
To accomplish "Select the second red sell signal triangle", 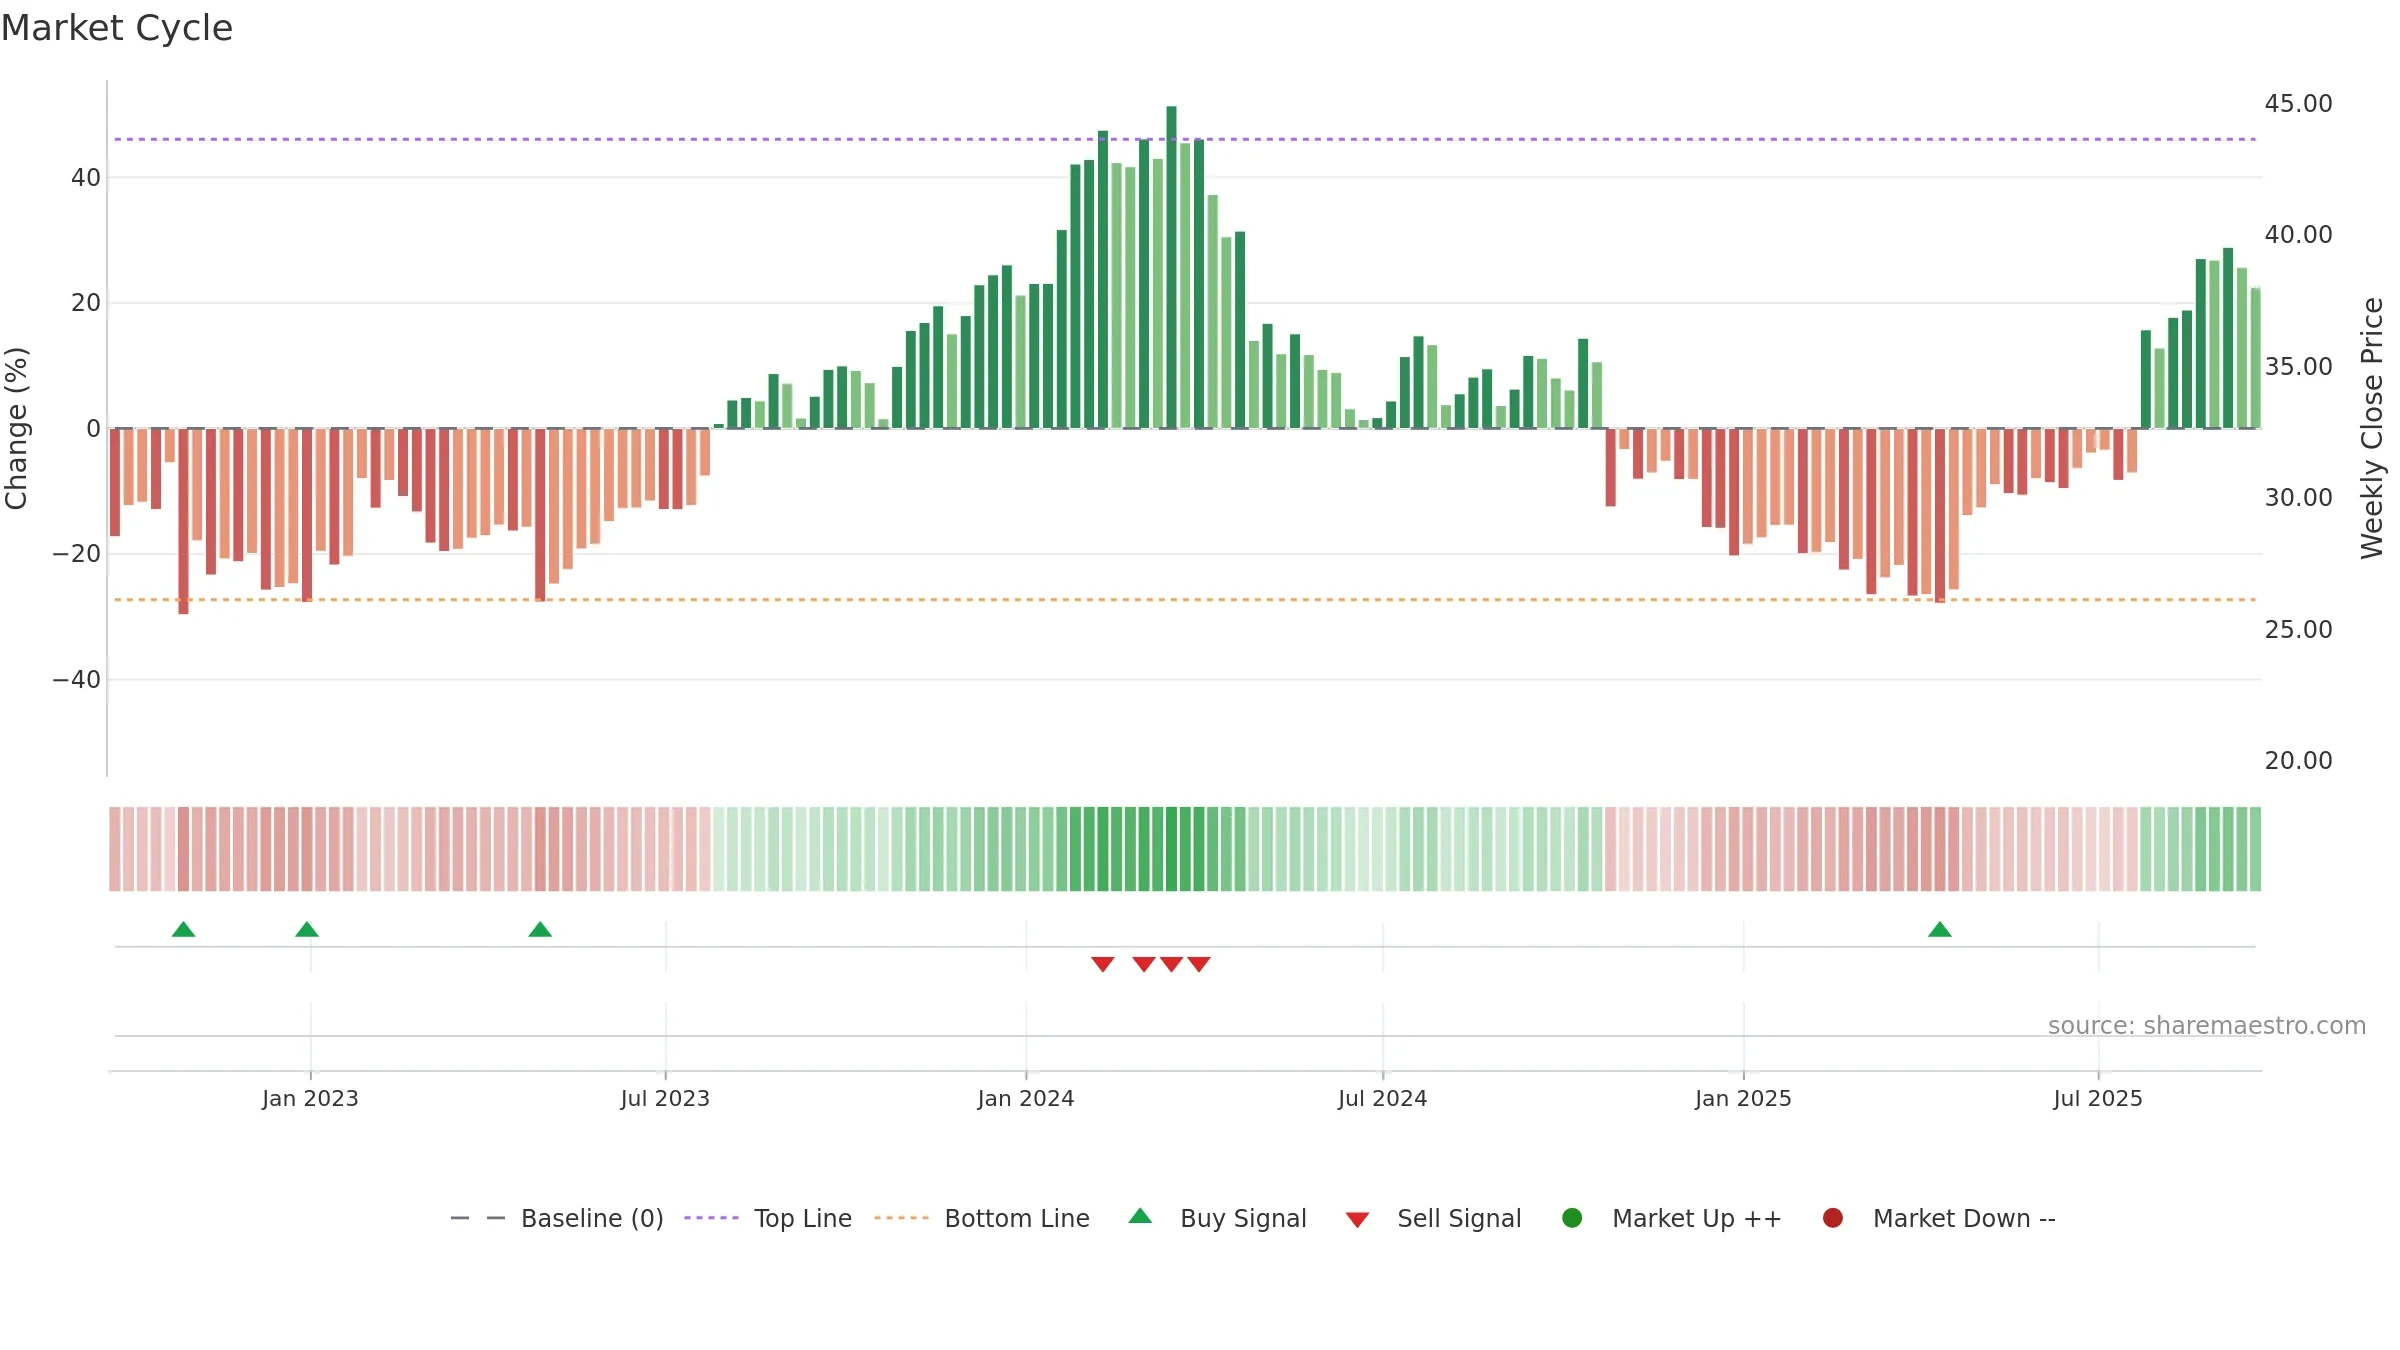I will (1144, 964).
